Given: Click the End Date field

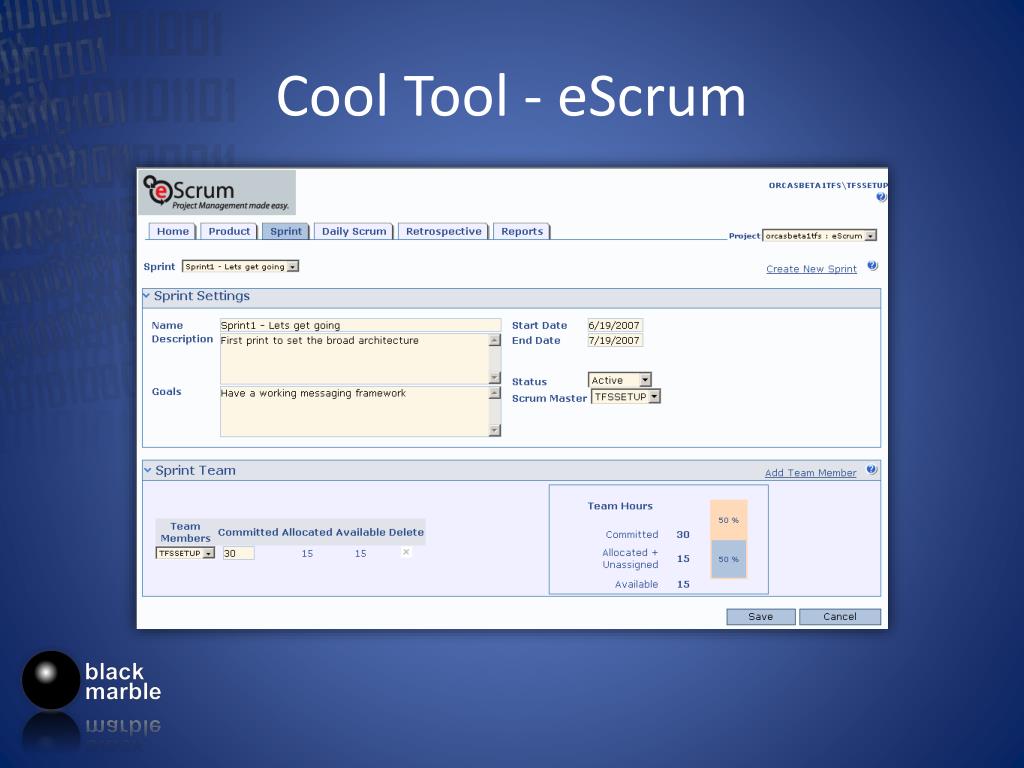Looking at the screenshot, I should click(615, 340).
